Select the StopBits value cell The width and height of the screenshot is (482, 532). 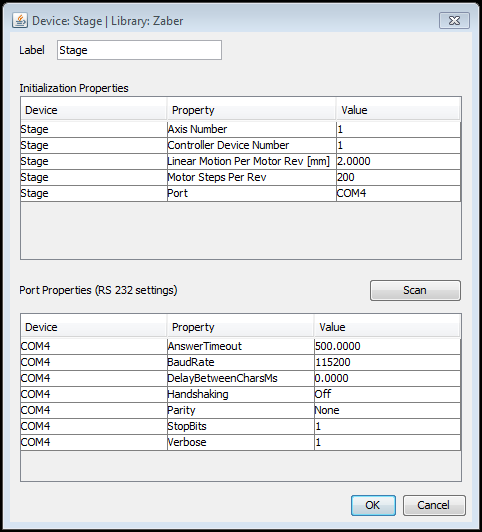[x=387, y=426]
